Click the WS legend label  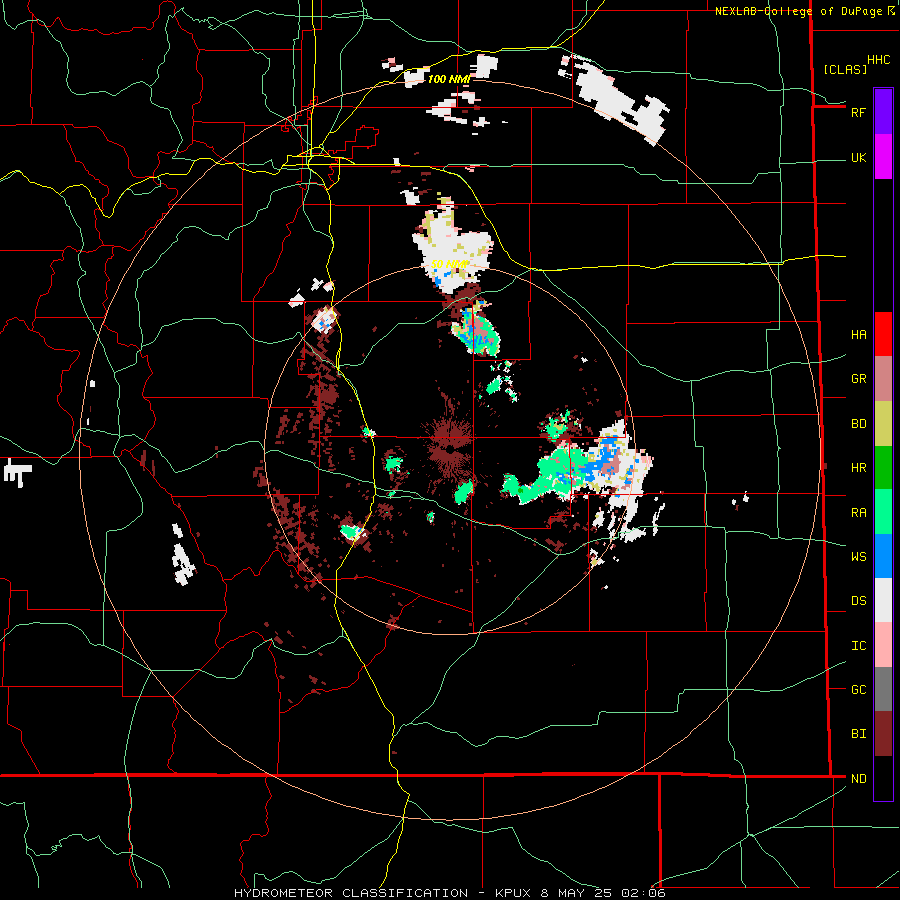858,557
